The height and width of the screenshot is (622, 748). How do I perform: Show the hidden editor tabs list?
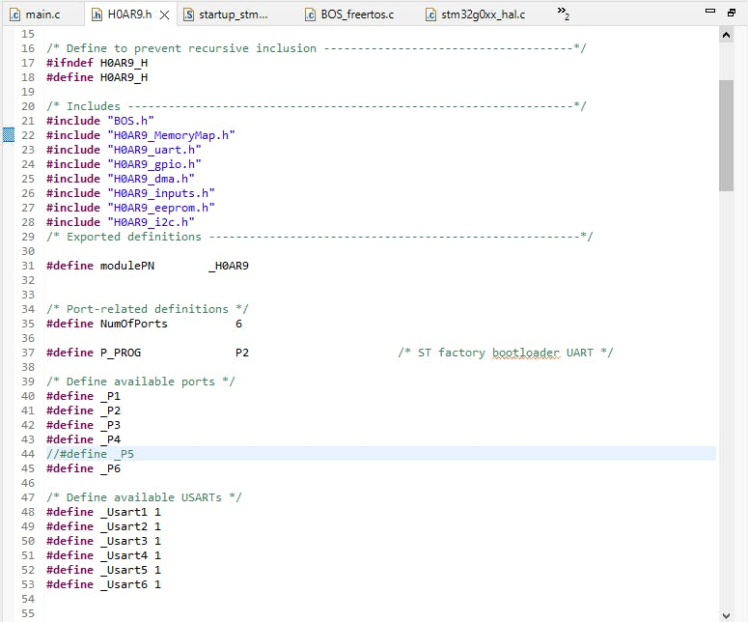coord(563,14)
